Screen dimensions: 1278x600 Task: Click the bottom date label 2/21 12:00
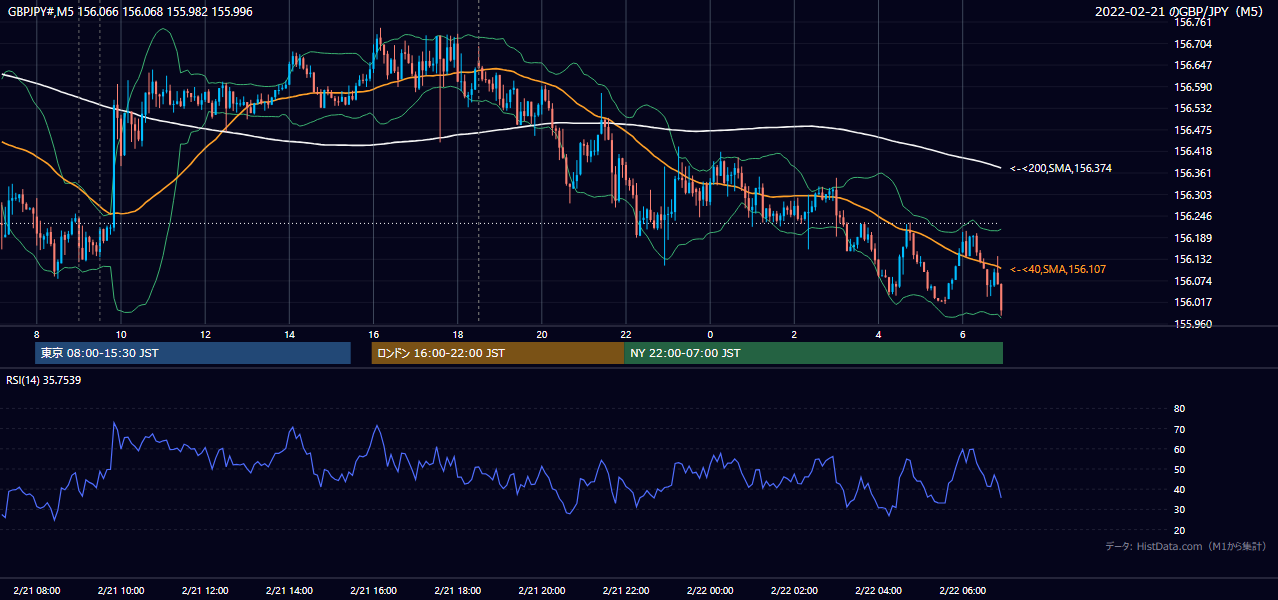coord(204,590)
